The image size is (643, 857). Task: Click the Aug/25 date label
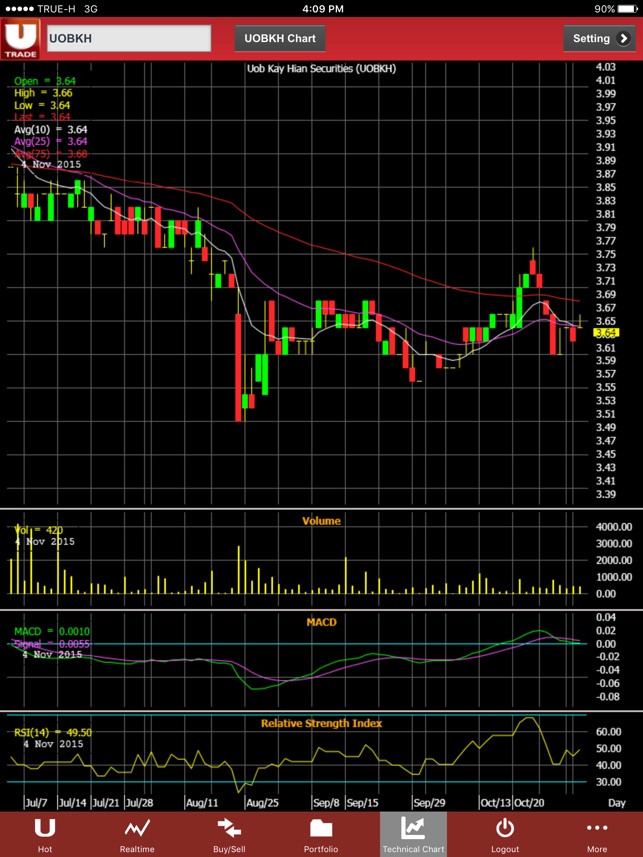click(263, 803)
